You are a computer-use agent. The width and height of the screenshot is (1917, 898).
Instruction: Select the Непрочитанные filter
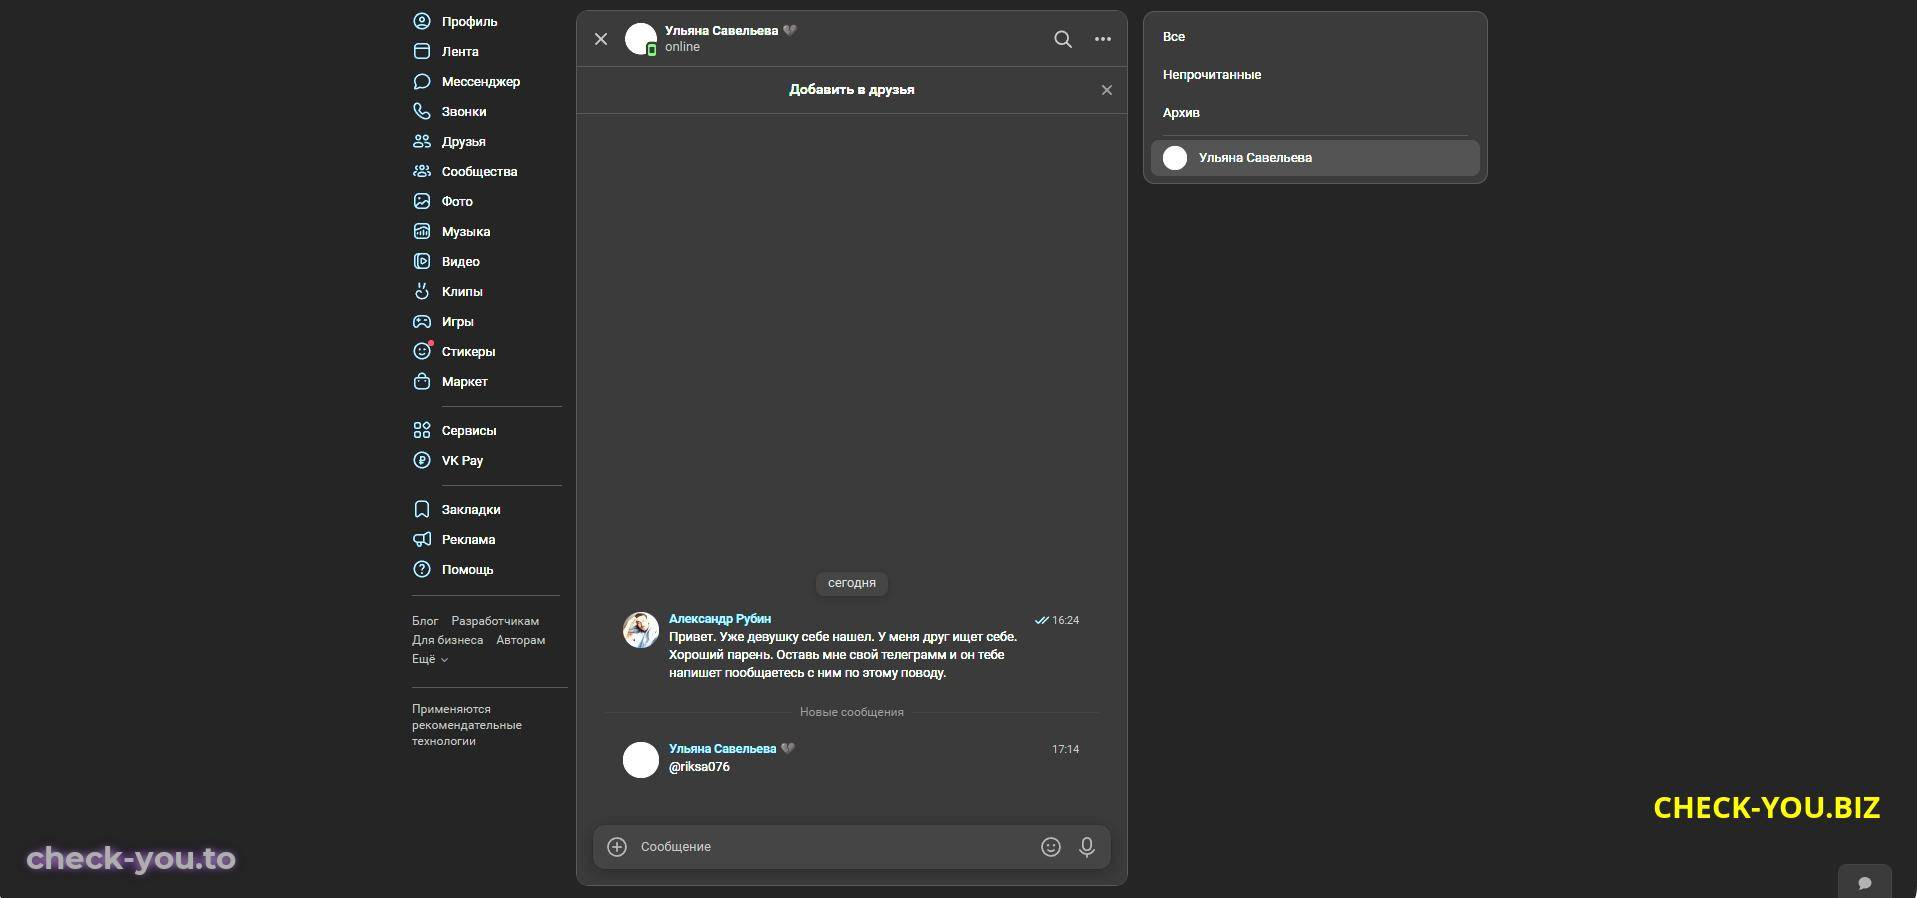[1212, 75]
